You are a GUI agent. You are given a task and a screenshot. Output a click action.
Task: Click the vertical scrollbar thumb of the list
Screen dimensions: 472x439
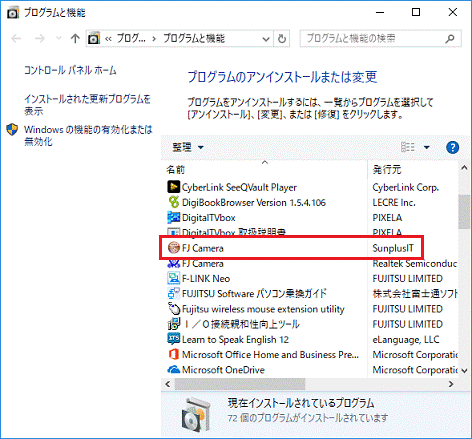point(463,212)
